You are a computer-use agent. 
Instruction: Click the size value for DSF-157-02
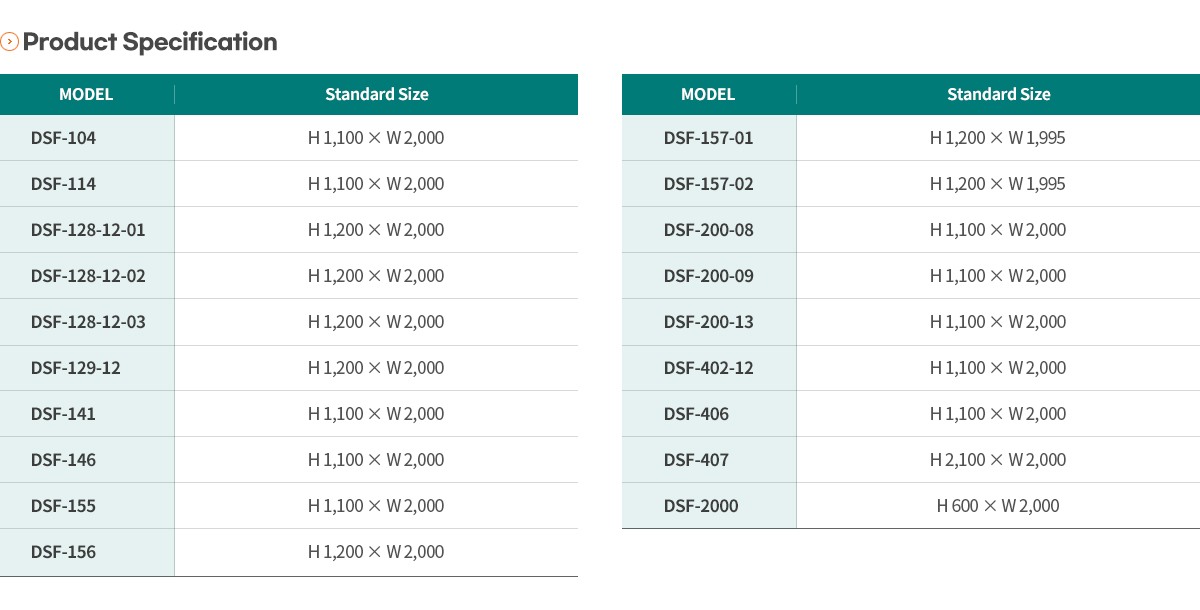pos(998,184)
